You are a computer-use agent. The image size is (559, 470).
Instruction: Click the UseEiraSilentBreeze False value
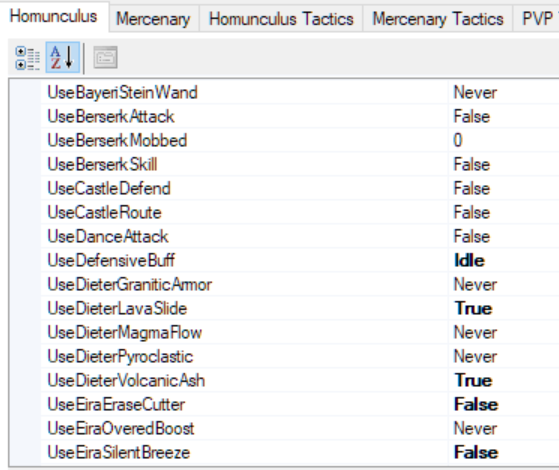[x=476, y=452]
